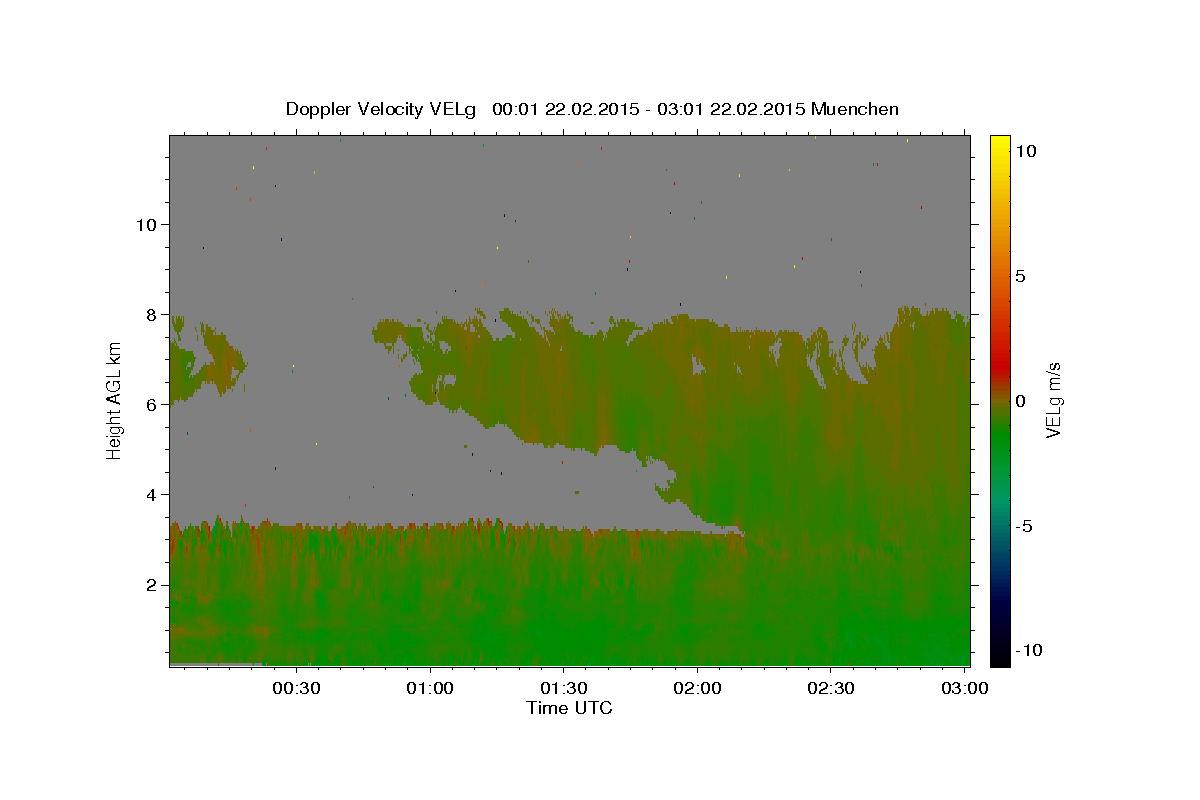Click the 01:30 time tick label

[x=563, y=688]
